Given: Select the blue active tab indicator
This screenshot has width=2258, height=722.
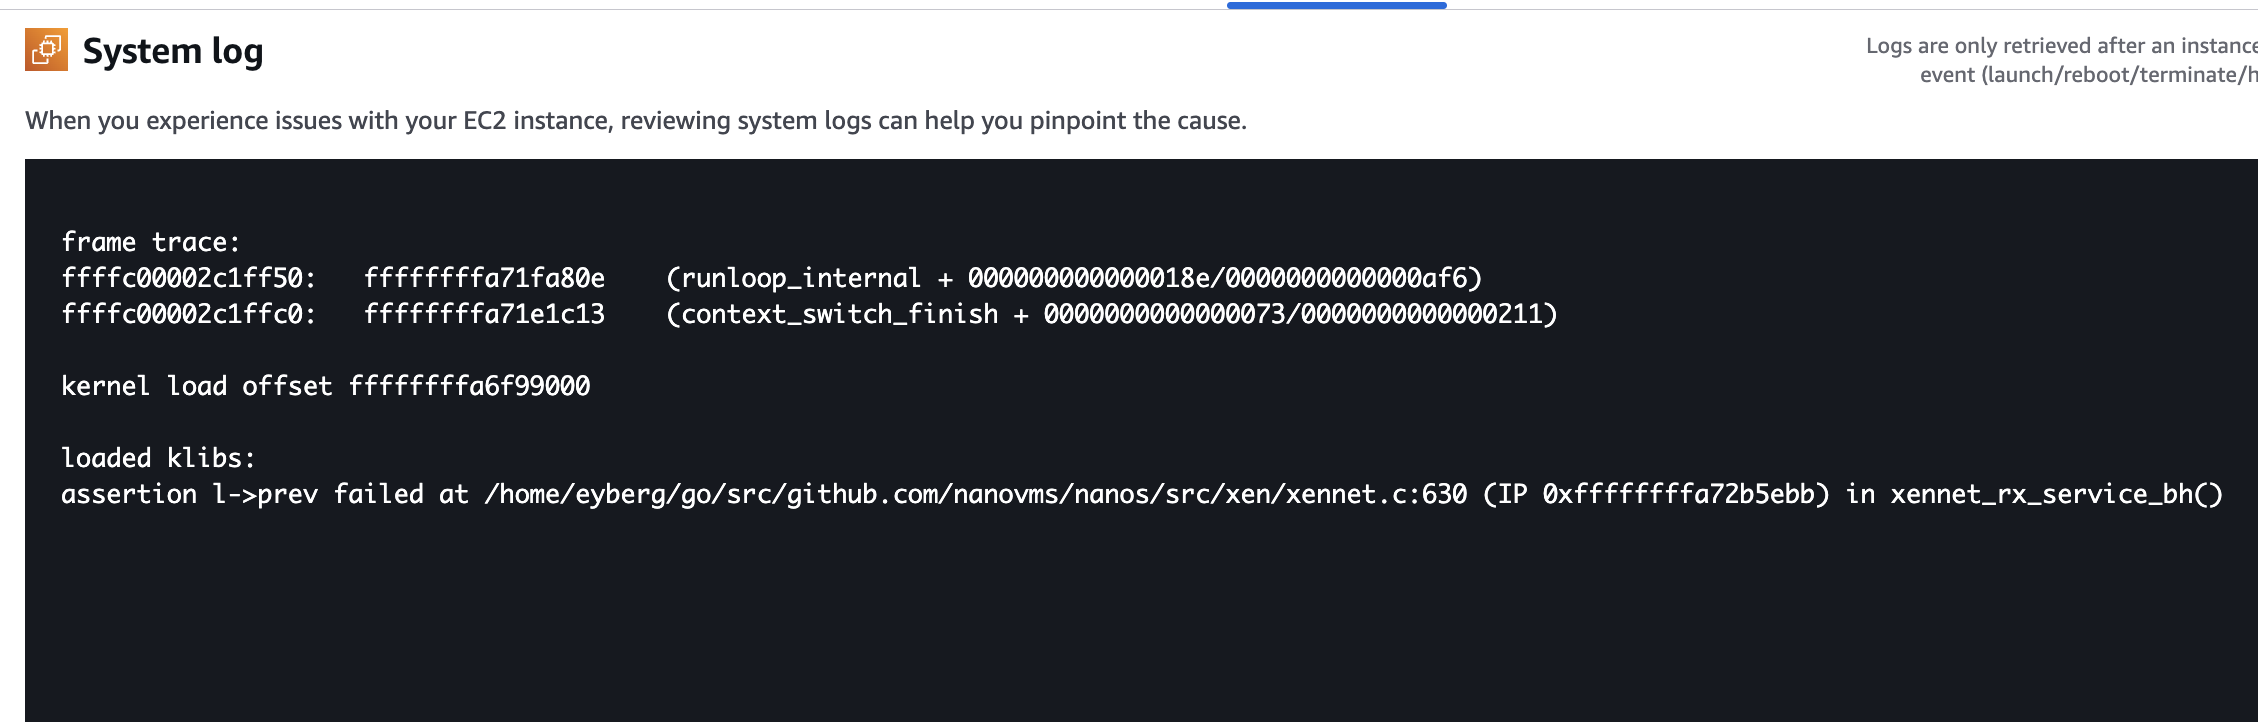Looking at the screenshot, I should tap(1336, 5).
